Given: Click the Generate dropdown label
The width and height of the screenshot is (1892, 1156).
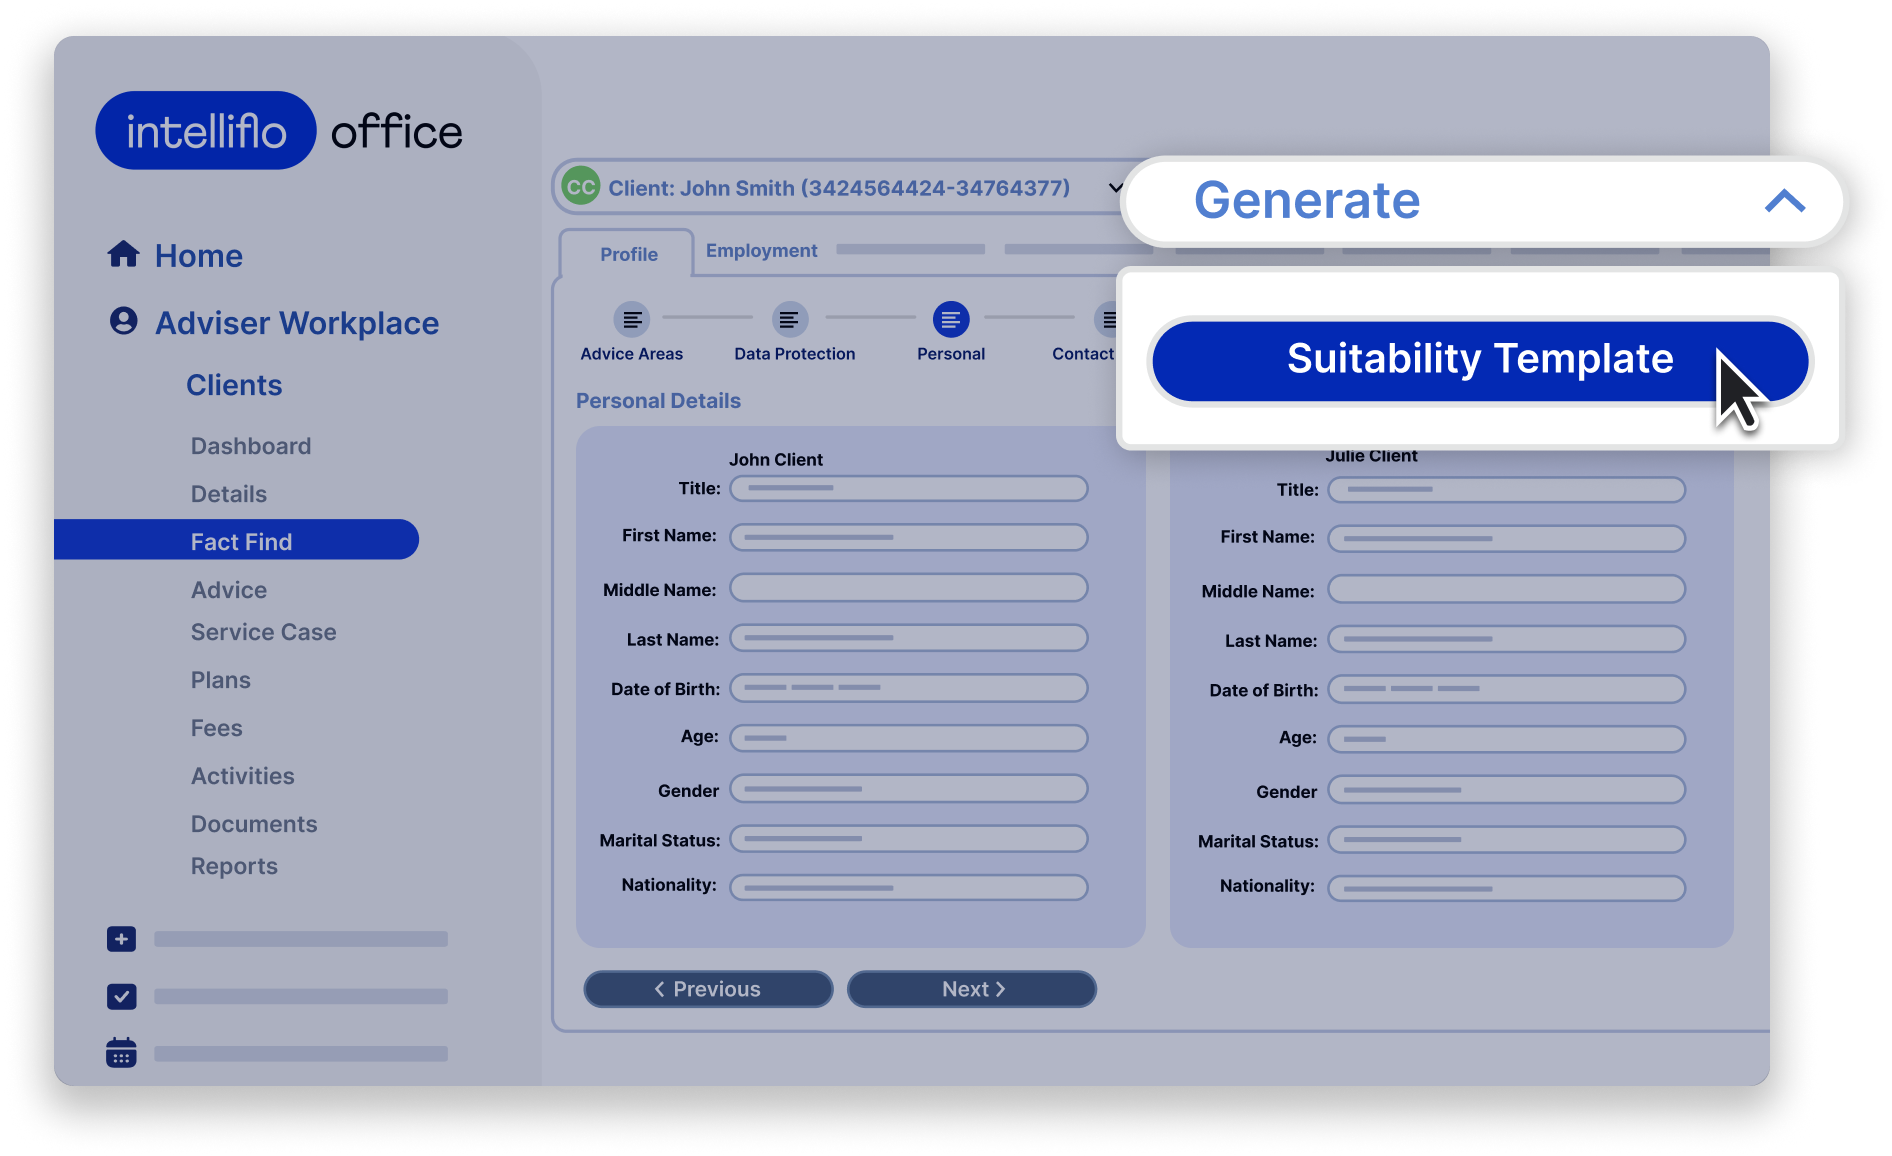Looking at the screenshot, I should pos(1307,201).
